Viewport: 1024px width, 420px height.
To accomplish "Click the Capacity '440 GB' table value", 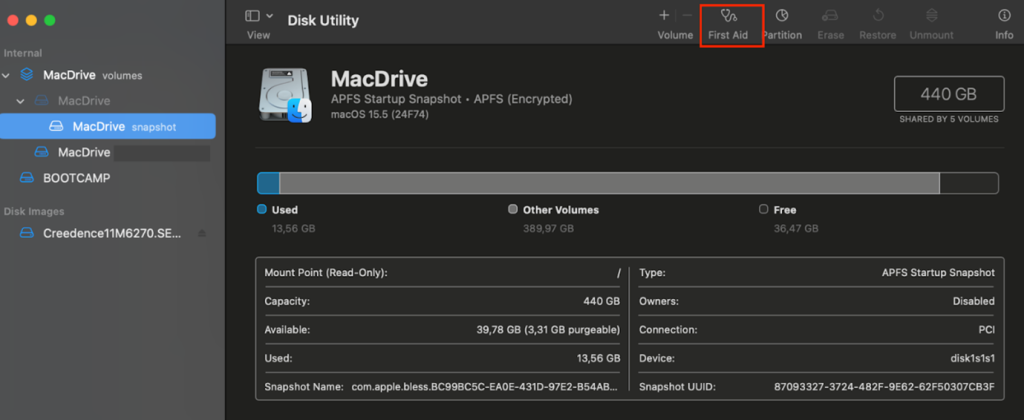I will click(601, 301).
